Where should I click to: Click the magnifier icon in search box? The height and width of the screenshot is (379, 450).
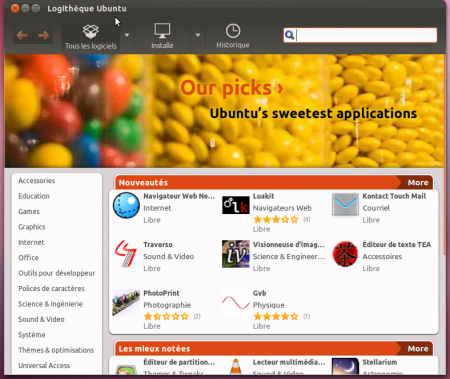click(x=289, y=35)
